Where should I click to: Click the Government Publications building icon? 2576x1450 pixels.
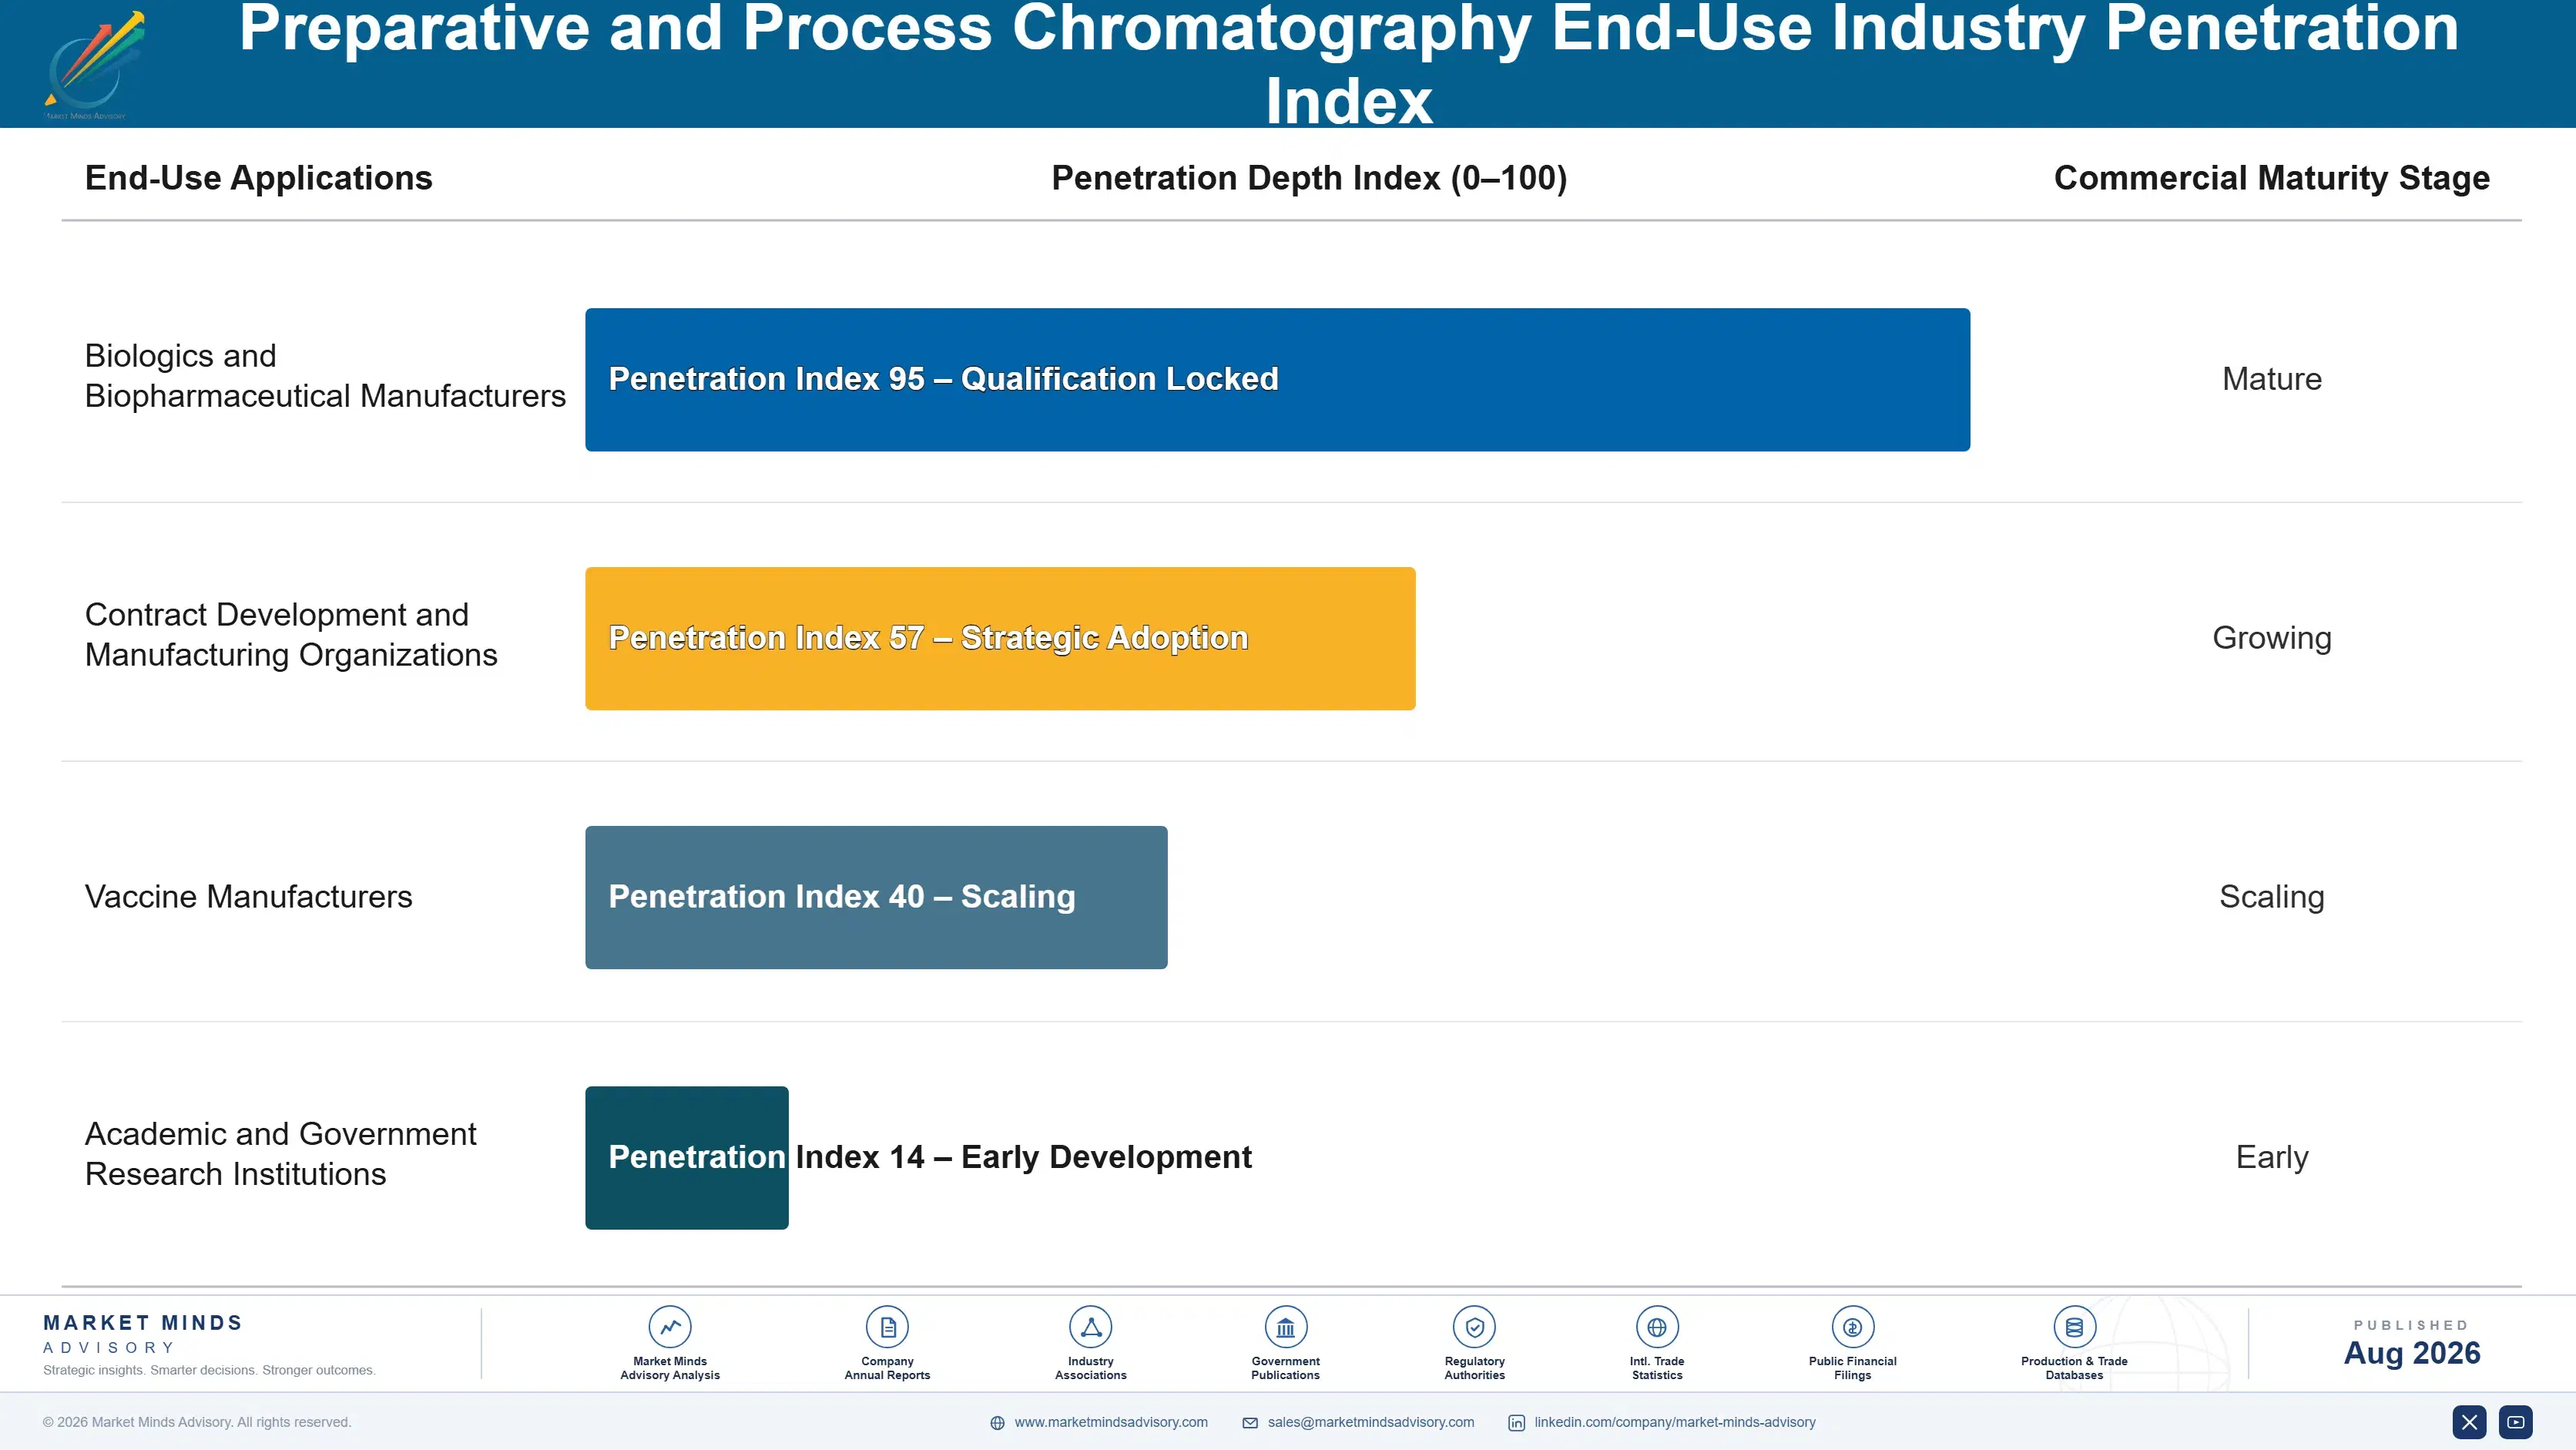(1285, 1327)
